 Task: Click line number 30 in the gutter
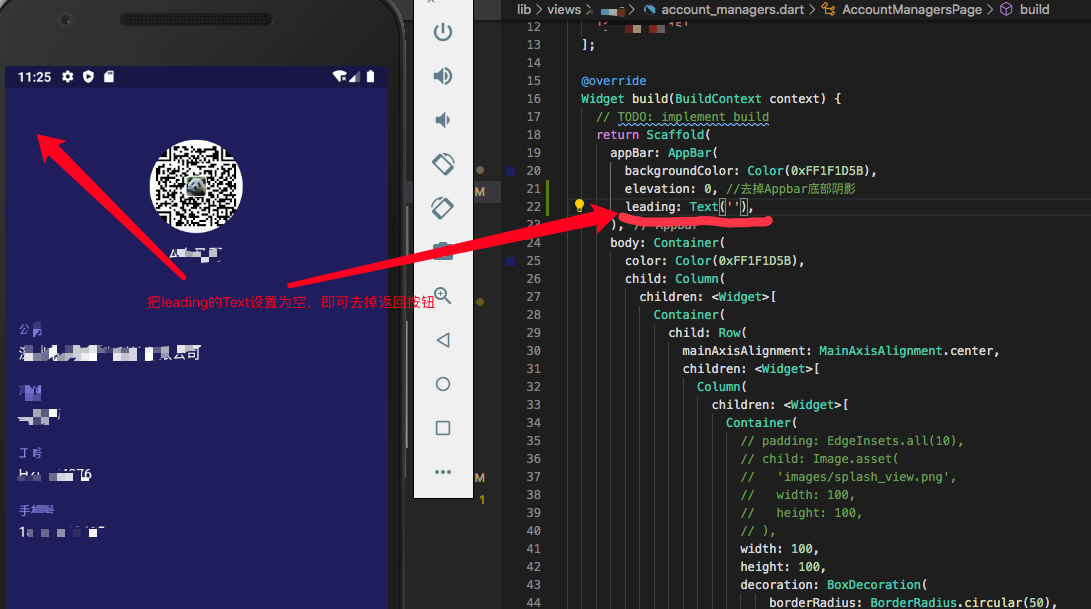534,351
